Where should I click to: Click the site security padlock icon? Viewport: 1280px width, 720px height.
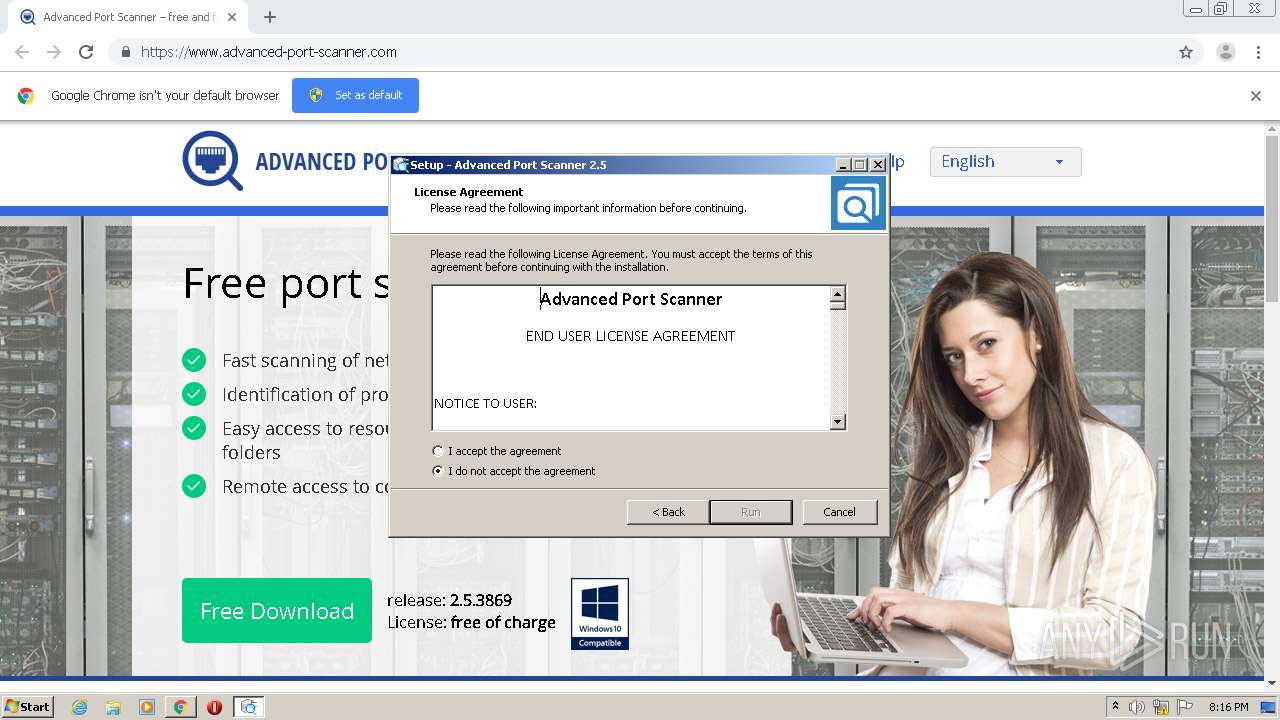(125, 52)
